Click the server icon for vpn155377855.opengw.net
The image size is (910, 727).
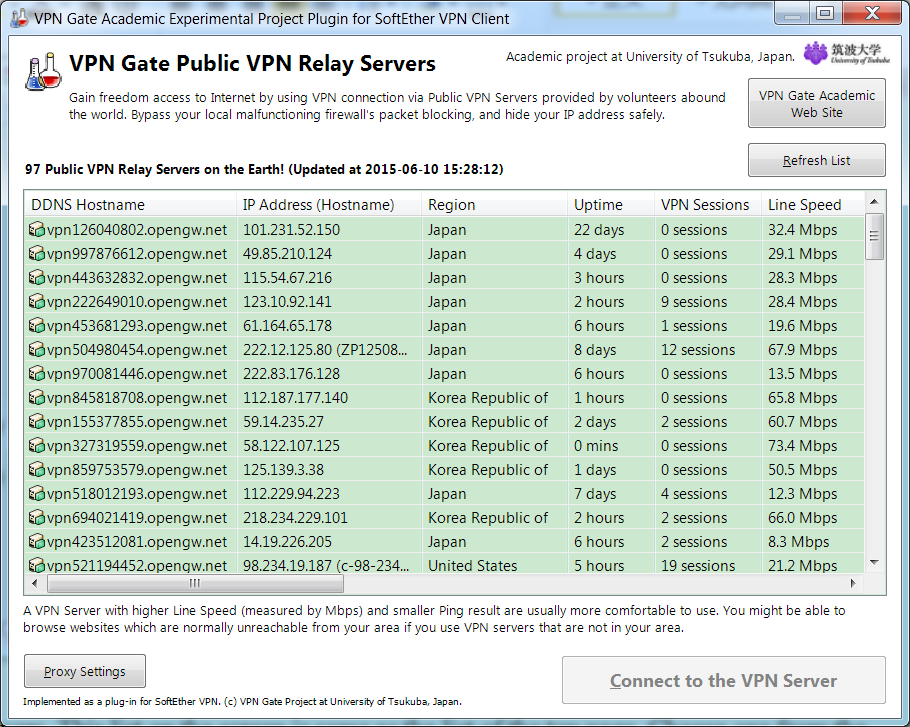tap(37, 422)
